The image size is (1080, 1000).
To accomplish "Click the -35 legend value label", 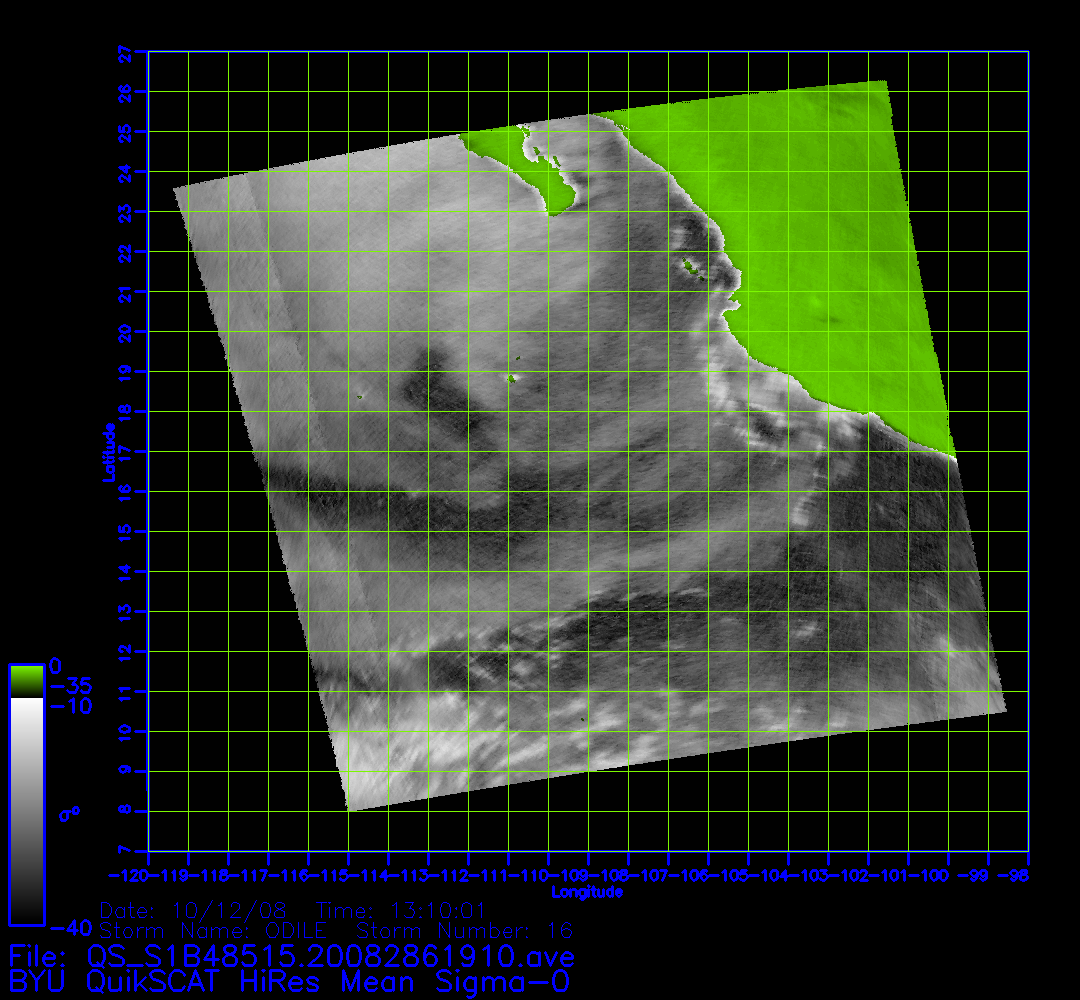I will (x=70, y=687).
